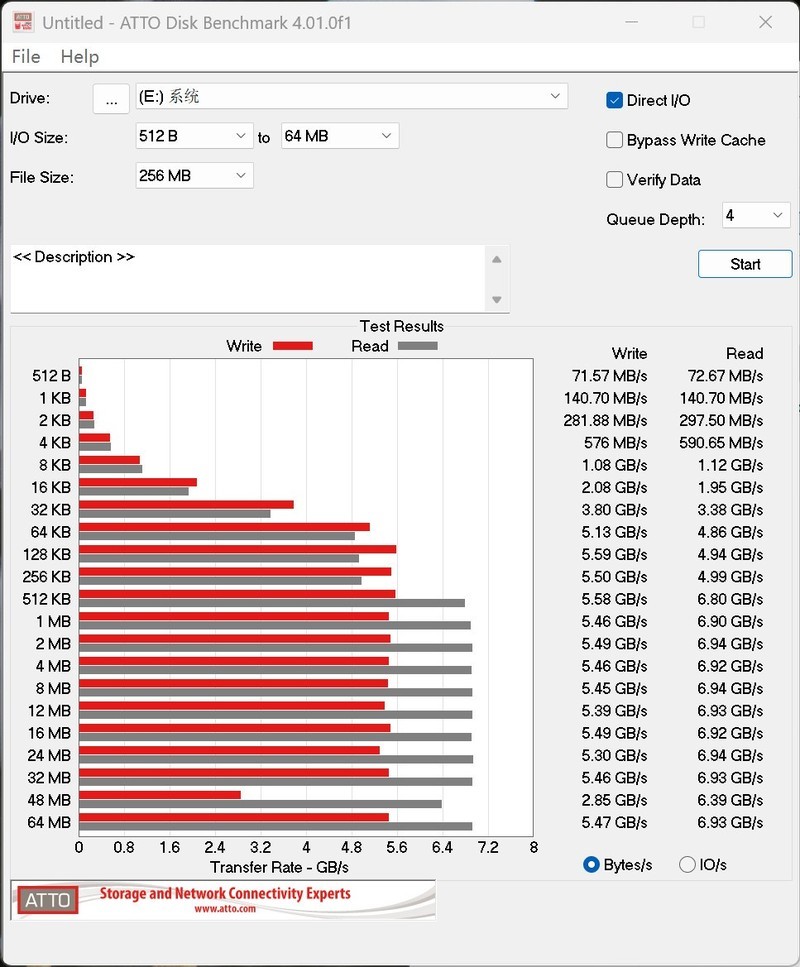Enable the Direct I/O checkbox
This screenshot has height=967, width=800.
point(614,100)
